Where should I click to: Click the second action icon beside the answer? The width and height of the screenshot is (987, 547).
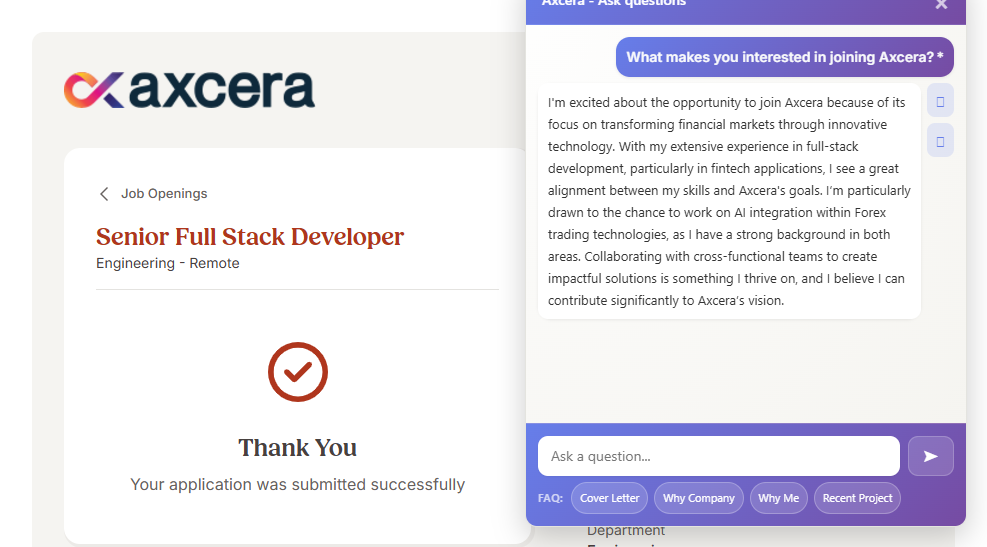click(x=940, y=141)
